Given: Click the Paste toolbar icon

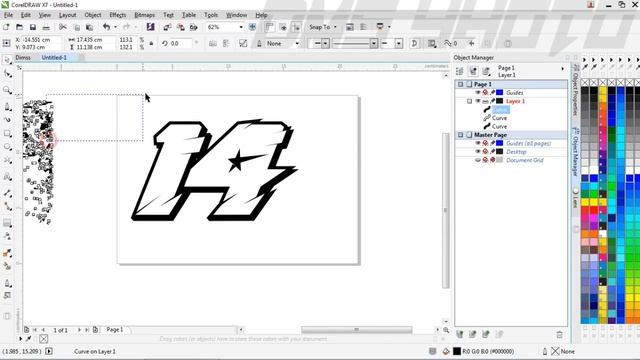Looking at the screenshot, I should point(89,27).
